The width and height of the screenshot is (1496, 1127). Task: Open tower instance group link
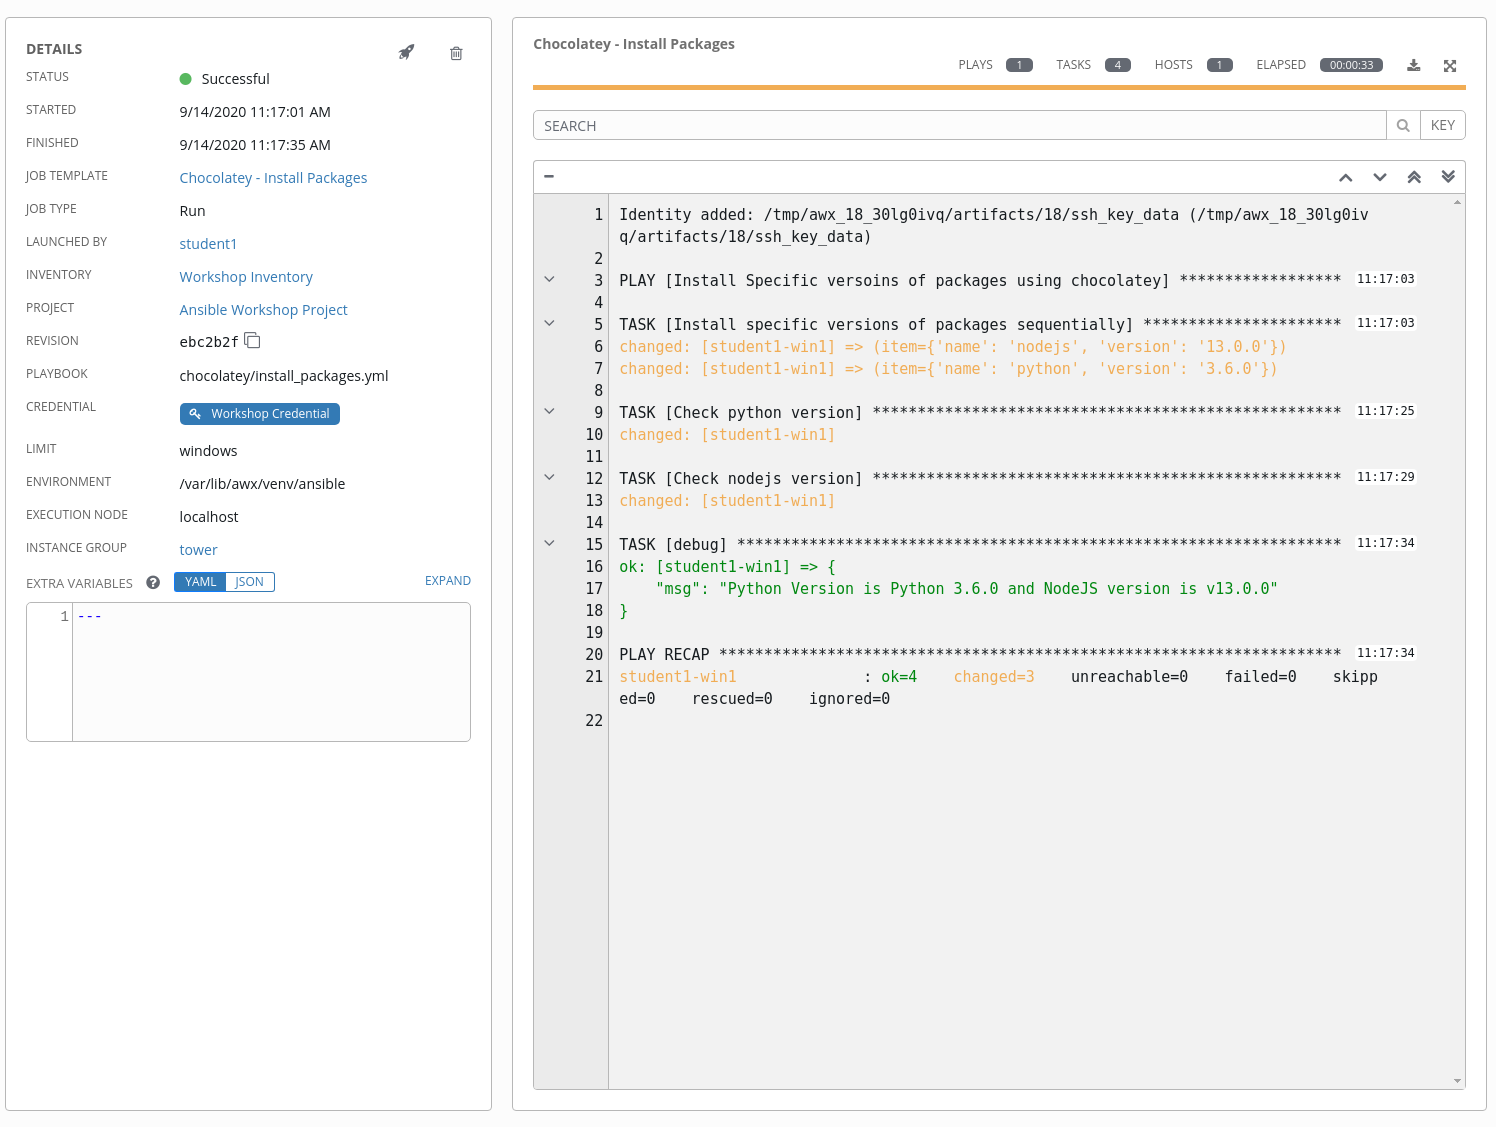click(x=198, y=550)
